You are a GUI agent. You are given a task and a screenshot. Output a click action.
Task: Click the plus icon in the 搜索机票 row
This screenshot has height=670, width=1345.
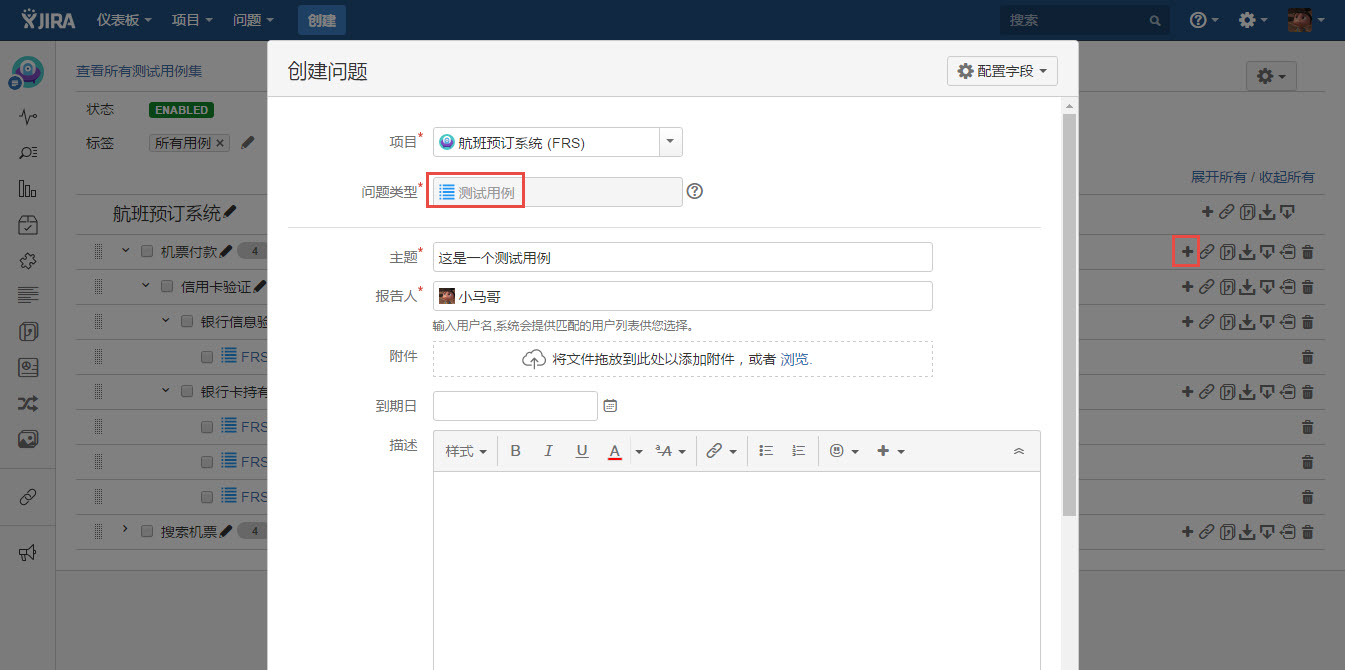(1186, 532)
